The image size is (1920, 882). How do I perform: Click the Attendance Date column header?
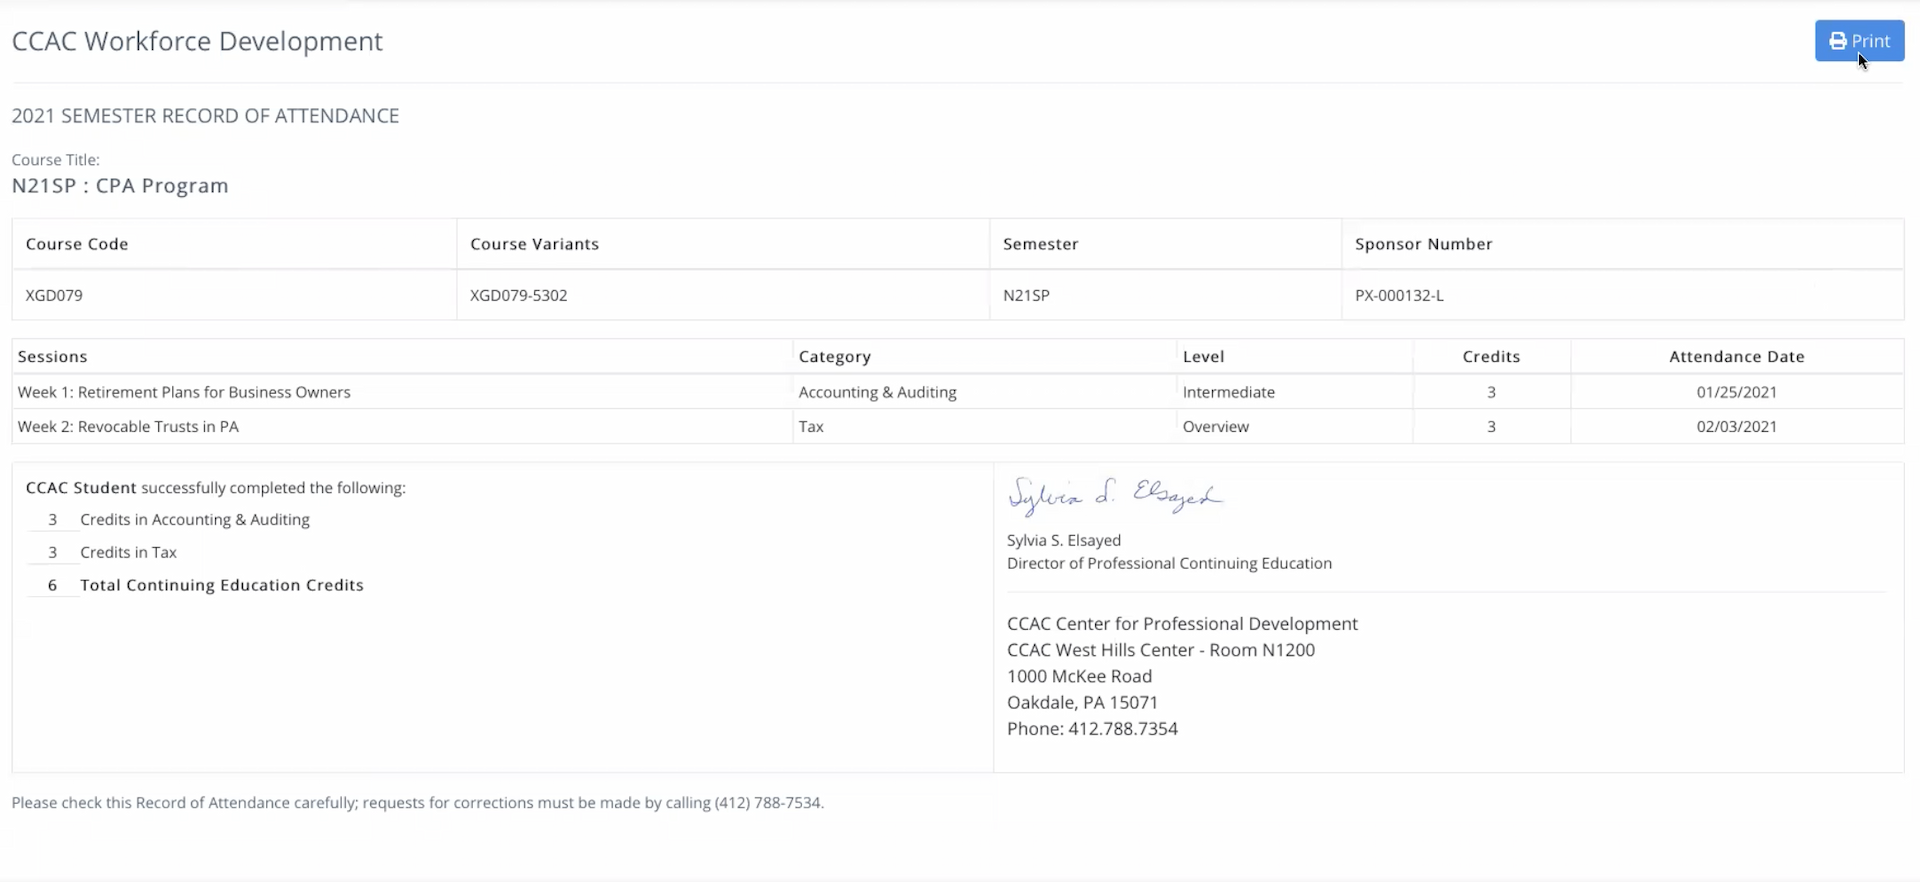pos(1736,356)
